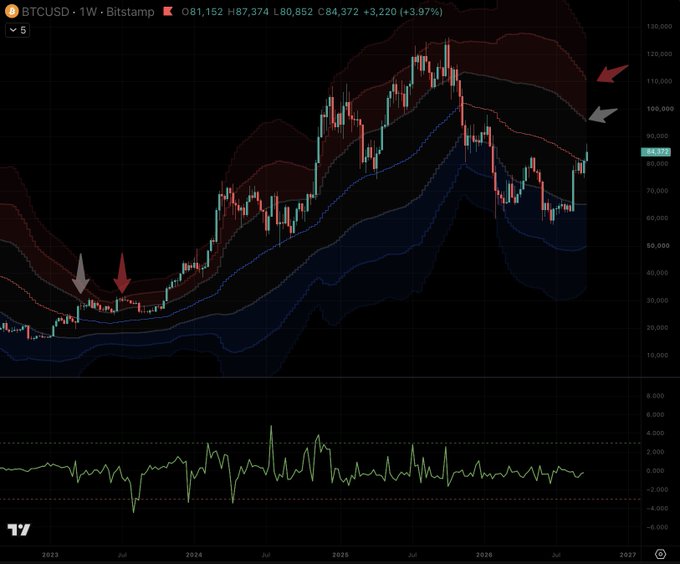This screenshot has width=680, height=564.
Task: Click the 120,000 price axis label
Action: 660,54
